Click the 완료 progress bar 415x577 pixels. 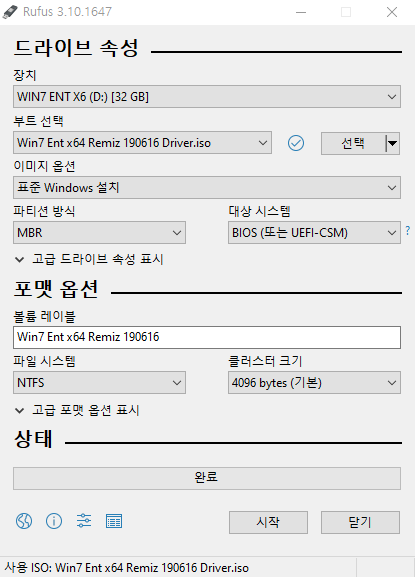pyautogui.click(x=207, y=478)
